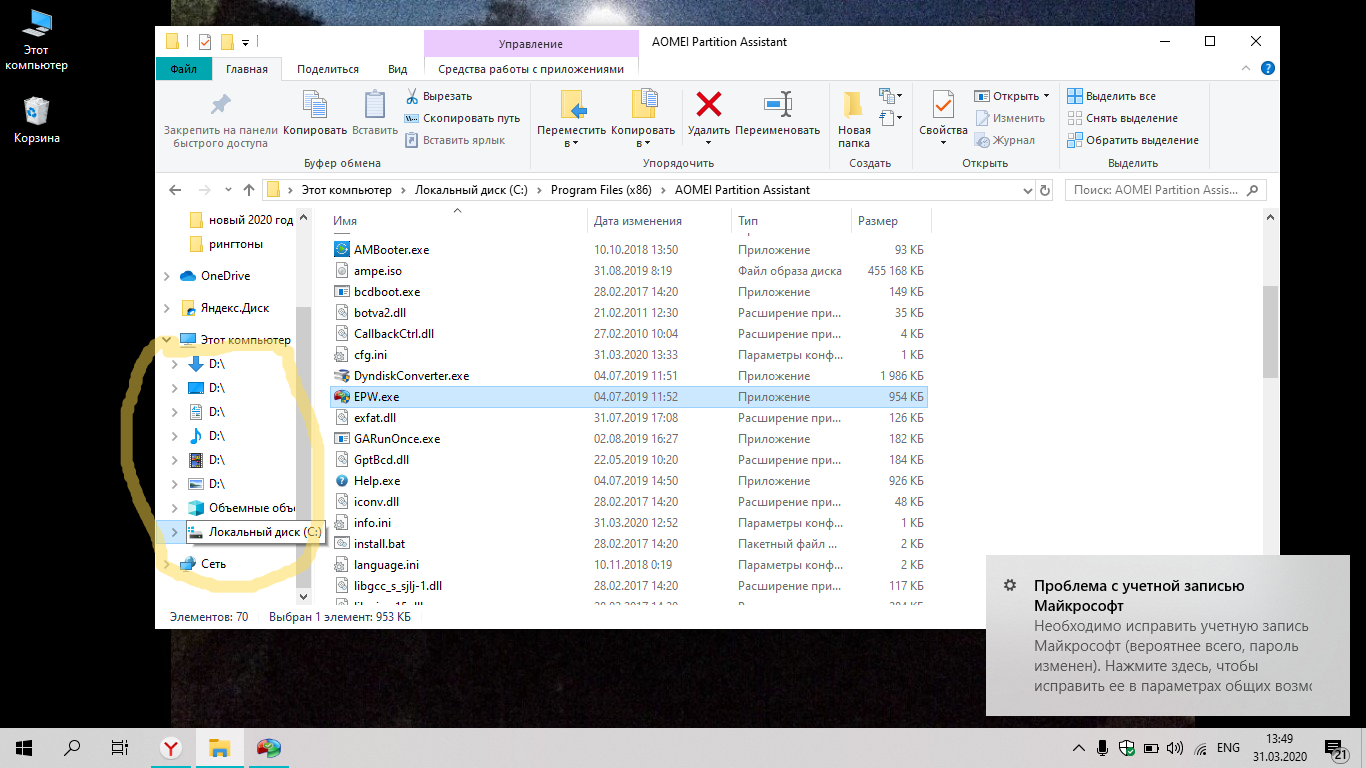Click Select all (Выделить все)
This screenshot has width=1366, height=768.
click(1111, 96)
